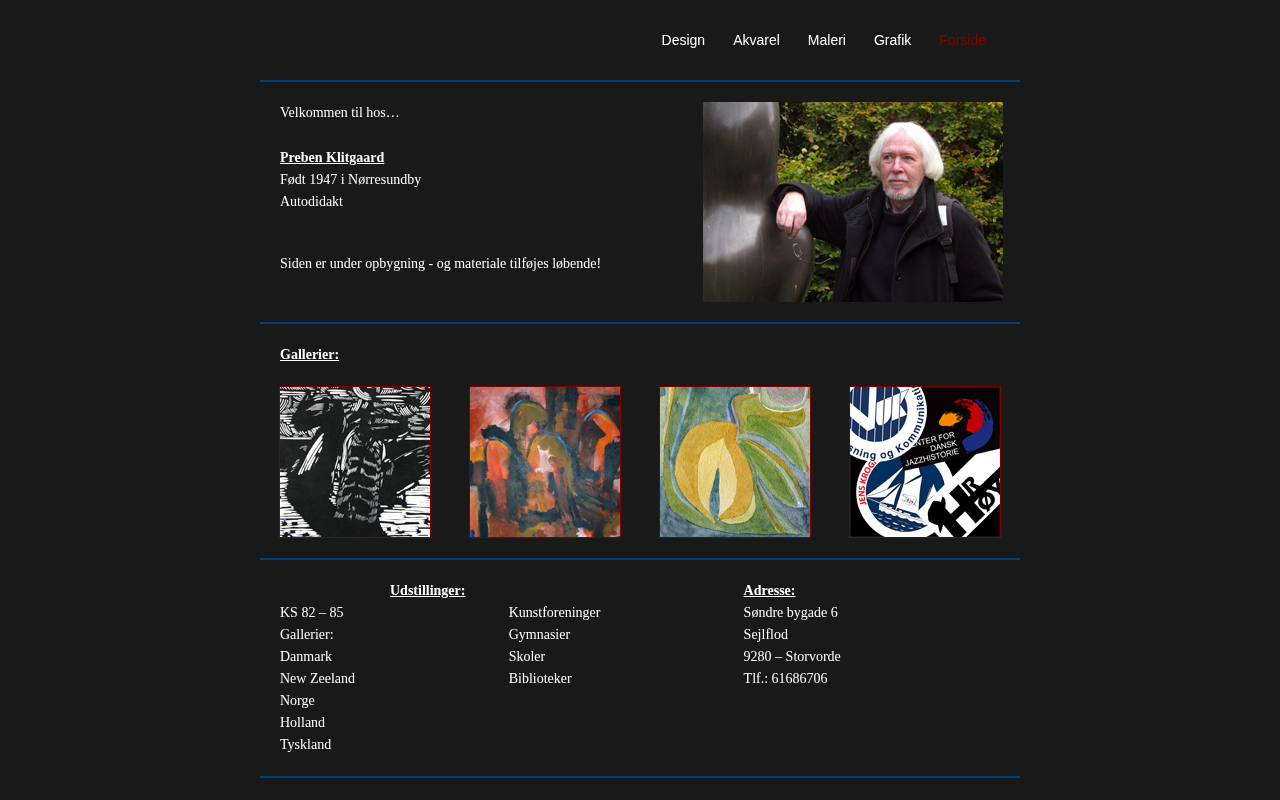Open the yellow-green watercolor leaf thumbnail

click(x=735, y=462)
